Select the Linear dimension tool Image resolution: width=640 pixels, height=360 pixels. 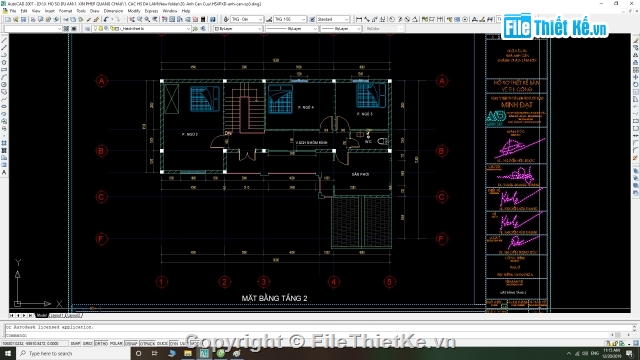coord(359,19)
